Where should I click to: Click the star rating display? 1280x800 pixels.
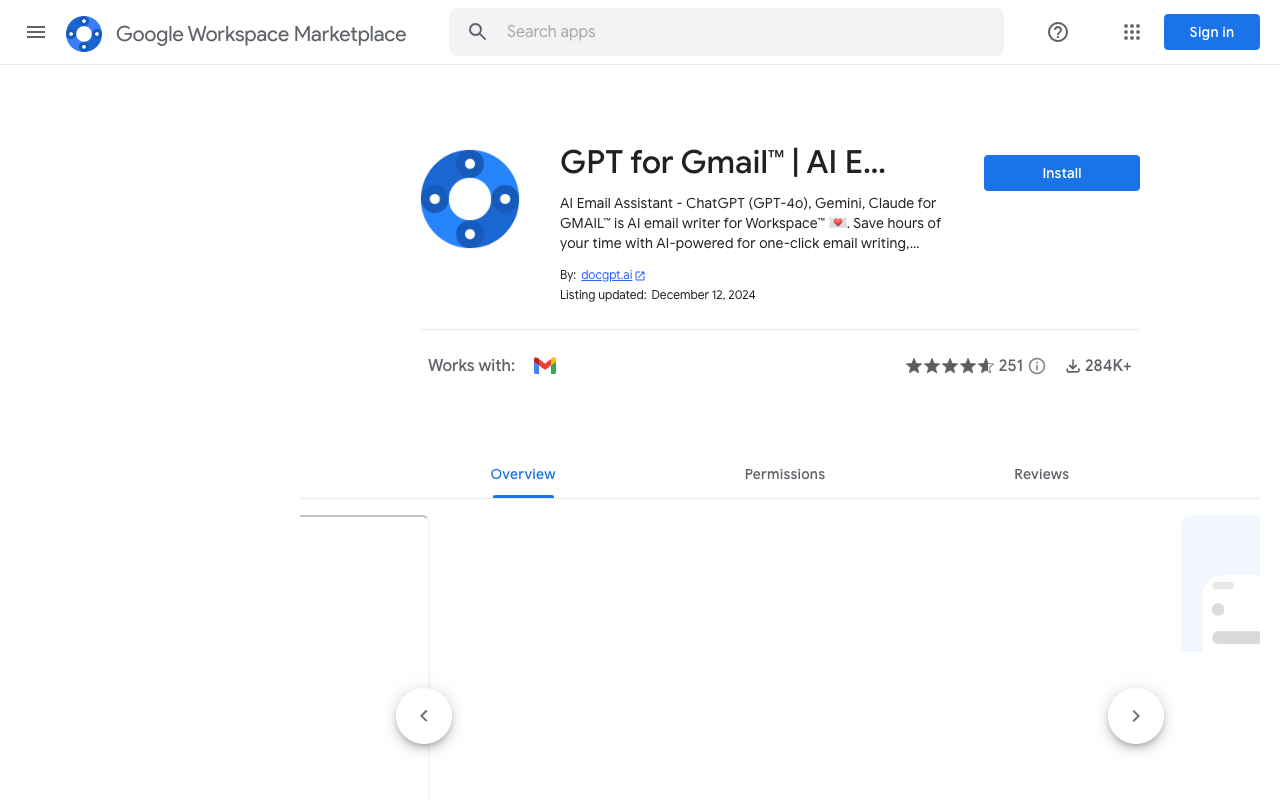tap(950, 366)
